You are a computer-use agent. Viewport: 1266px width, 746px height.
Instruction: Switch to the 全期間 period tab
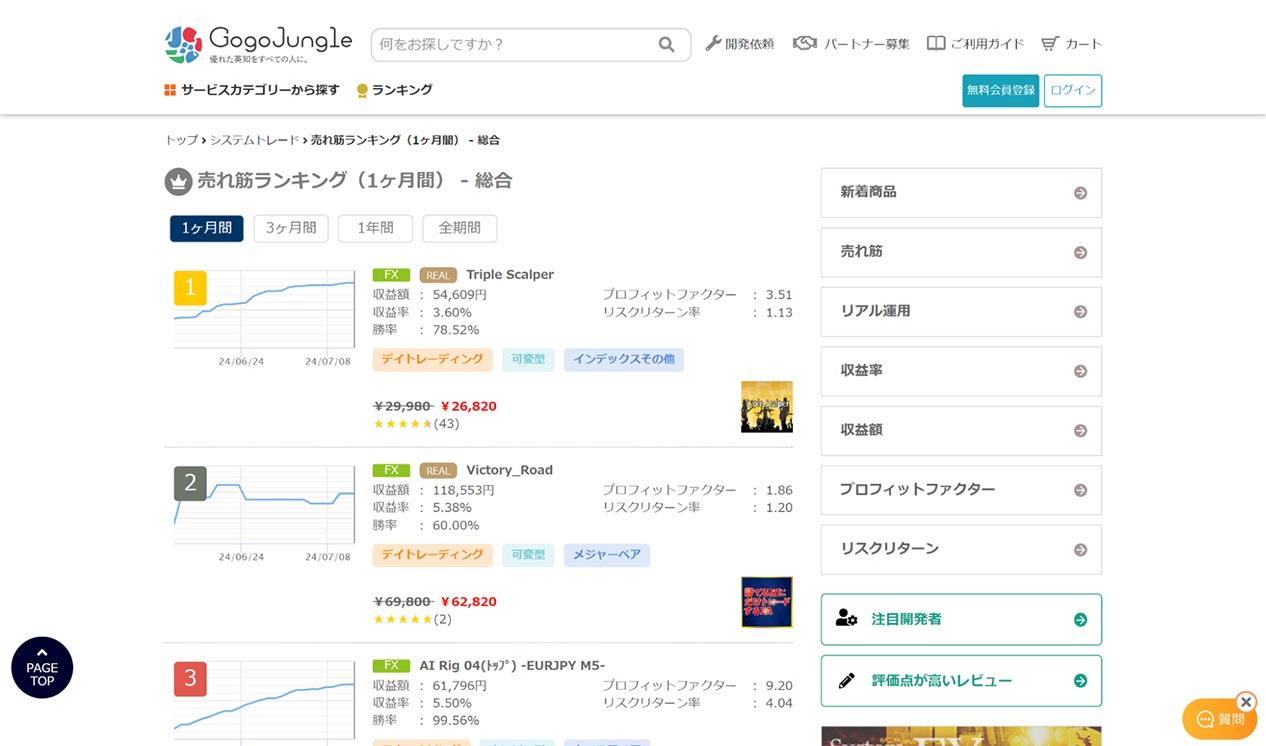[460, 228]
